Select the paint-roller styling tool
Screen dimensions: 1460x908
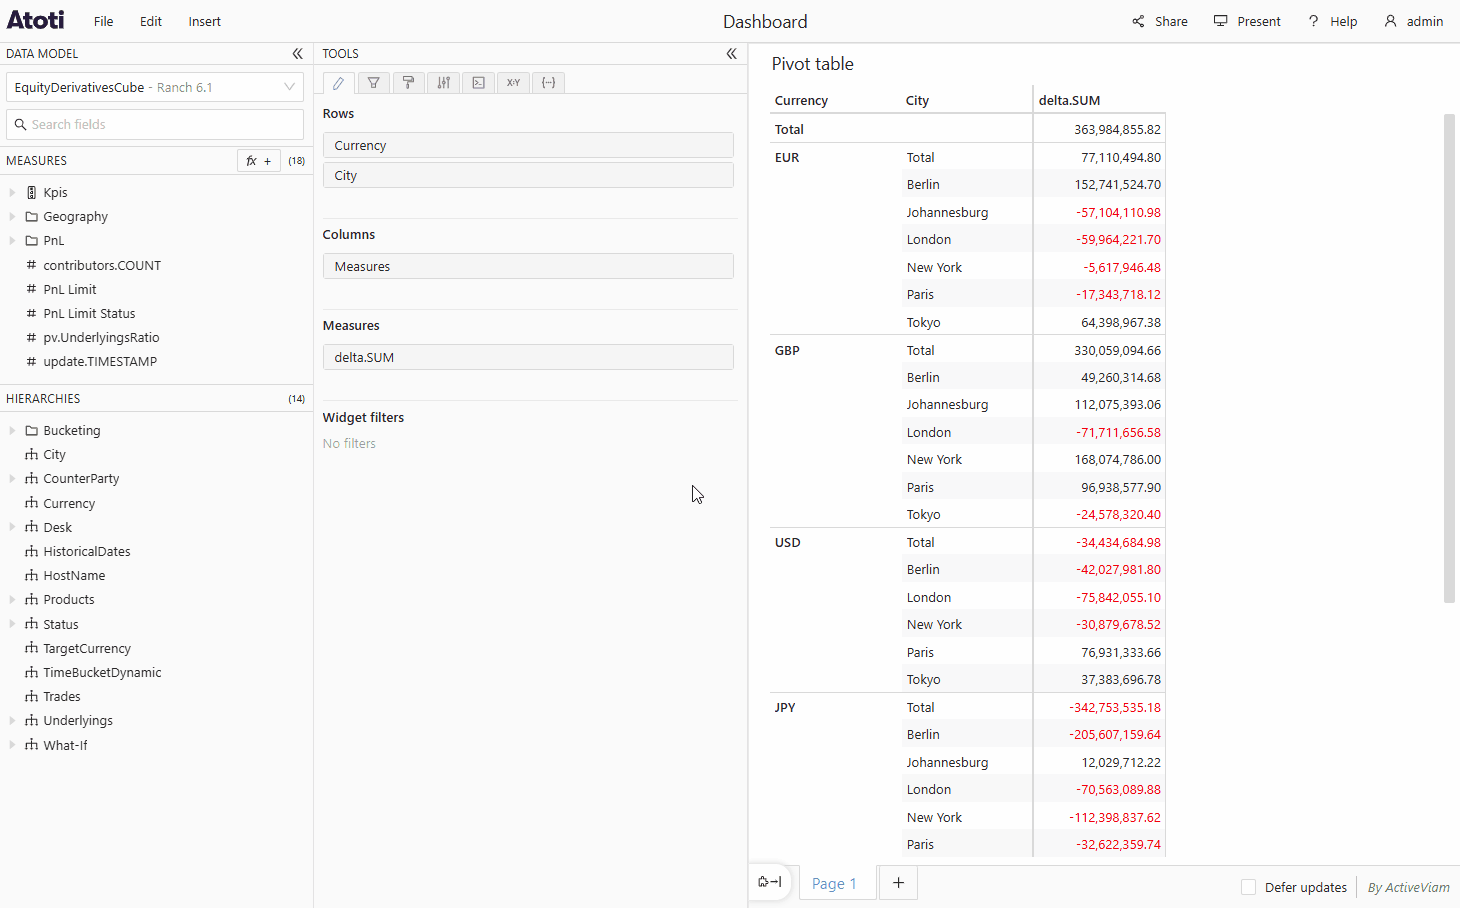point(408,82)
